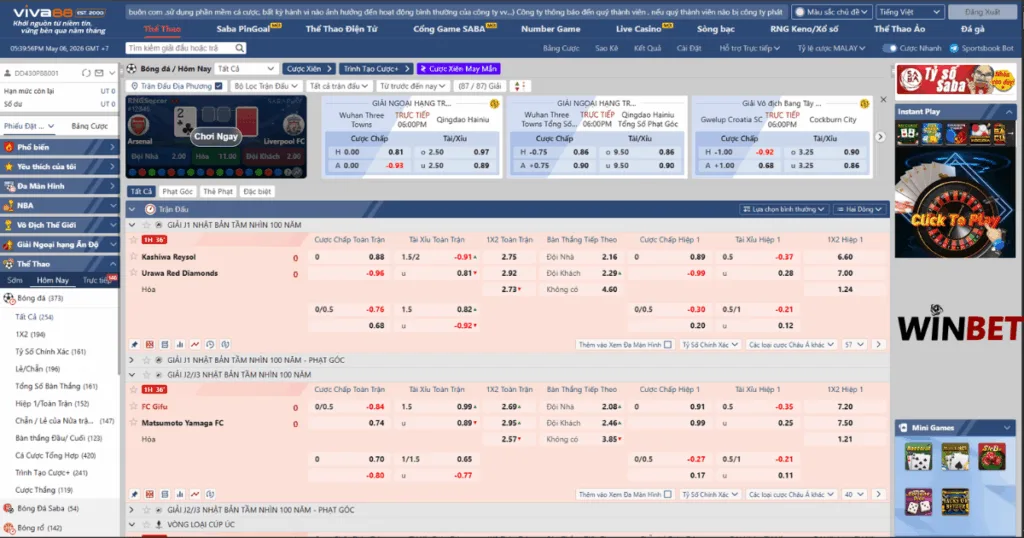Close the featured matches carousel

(883, 100)
